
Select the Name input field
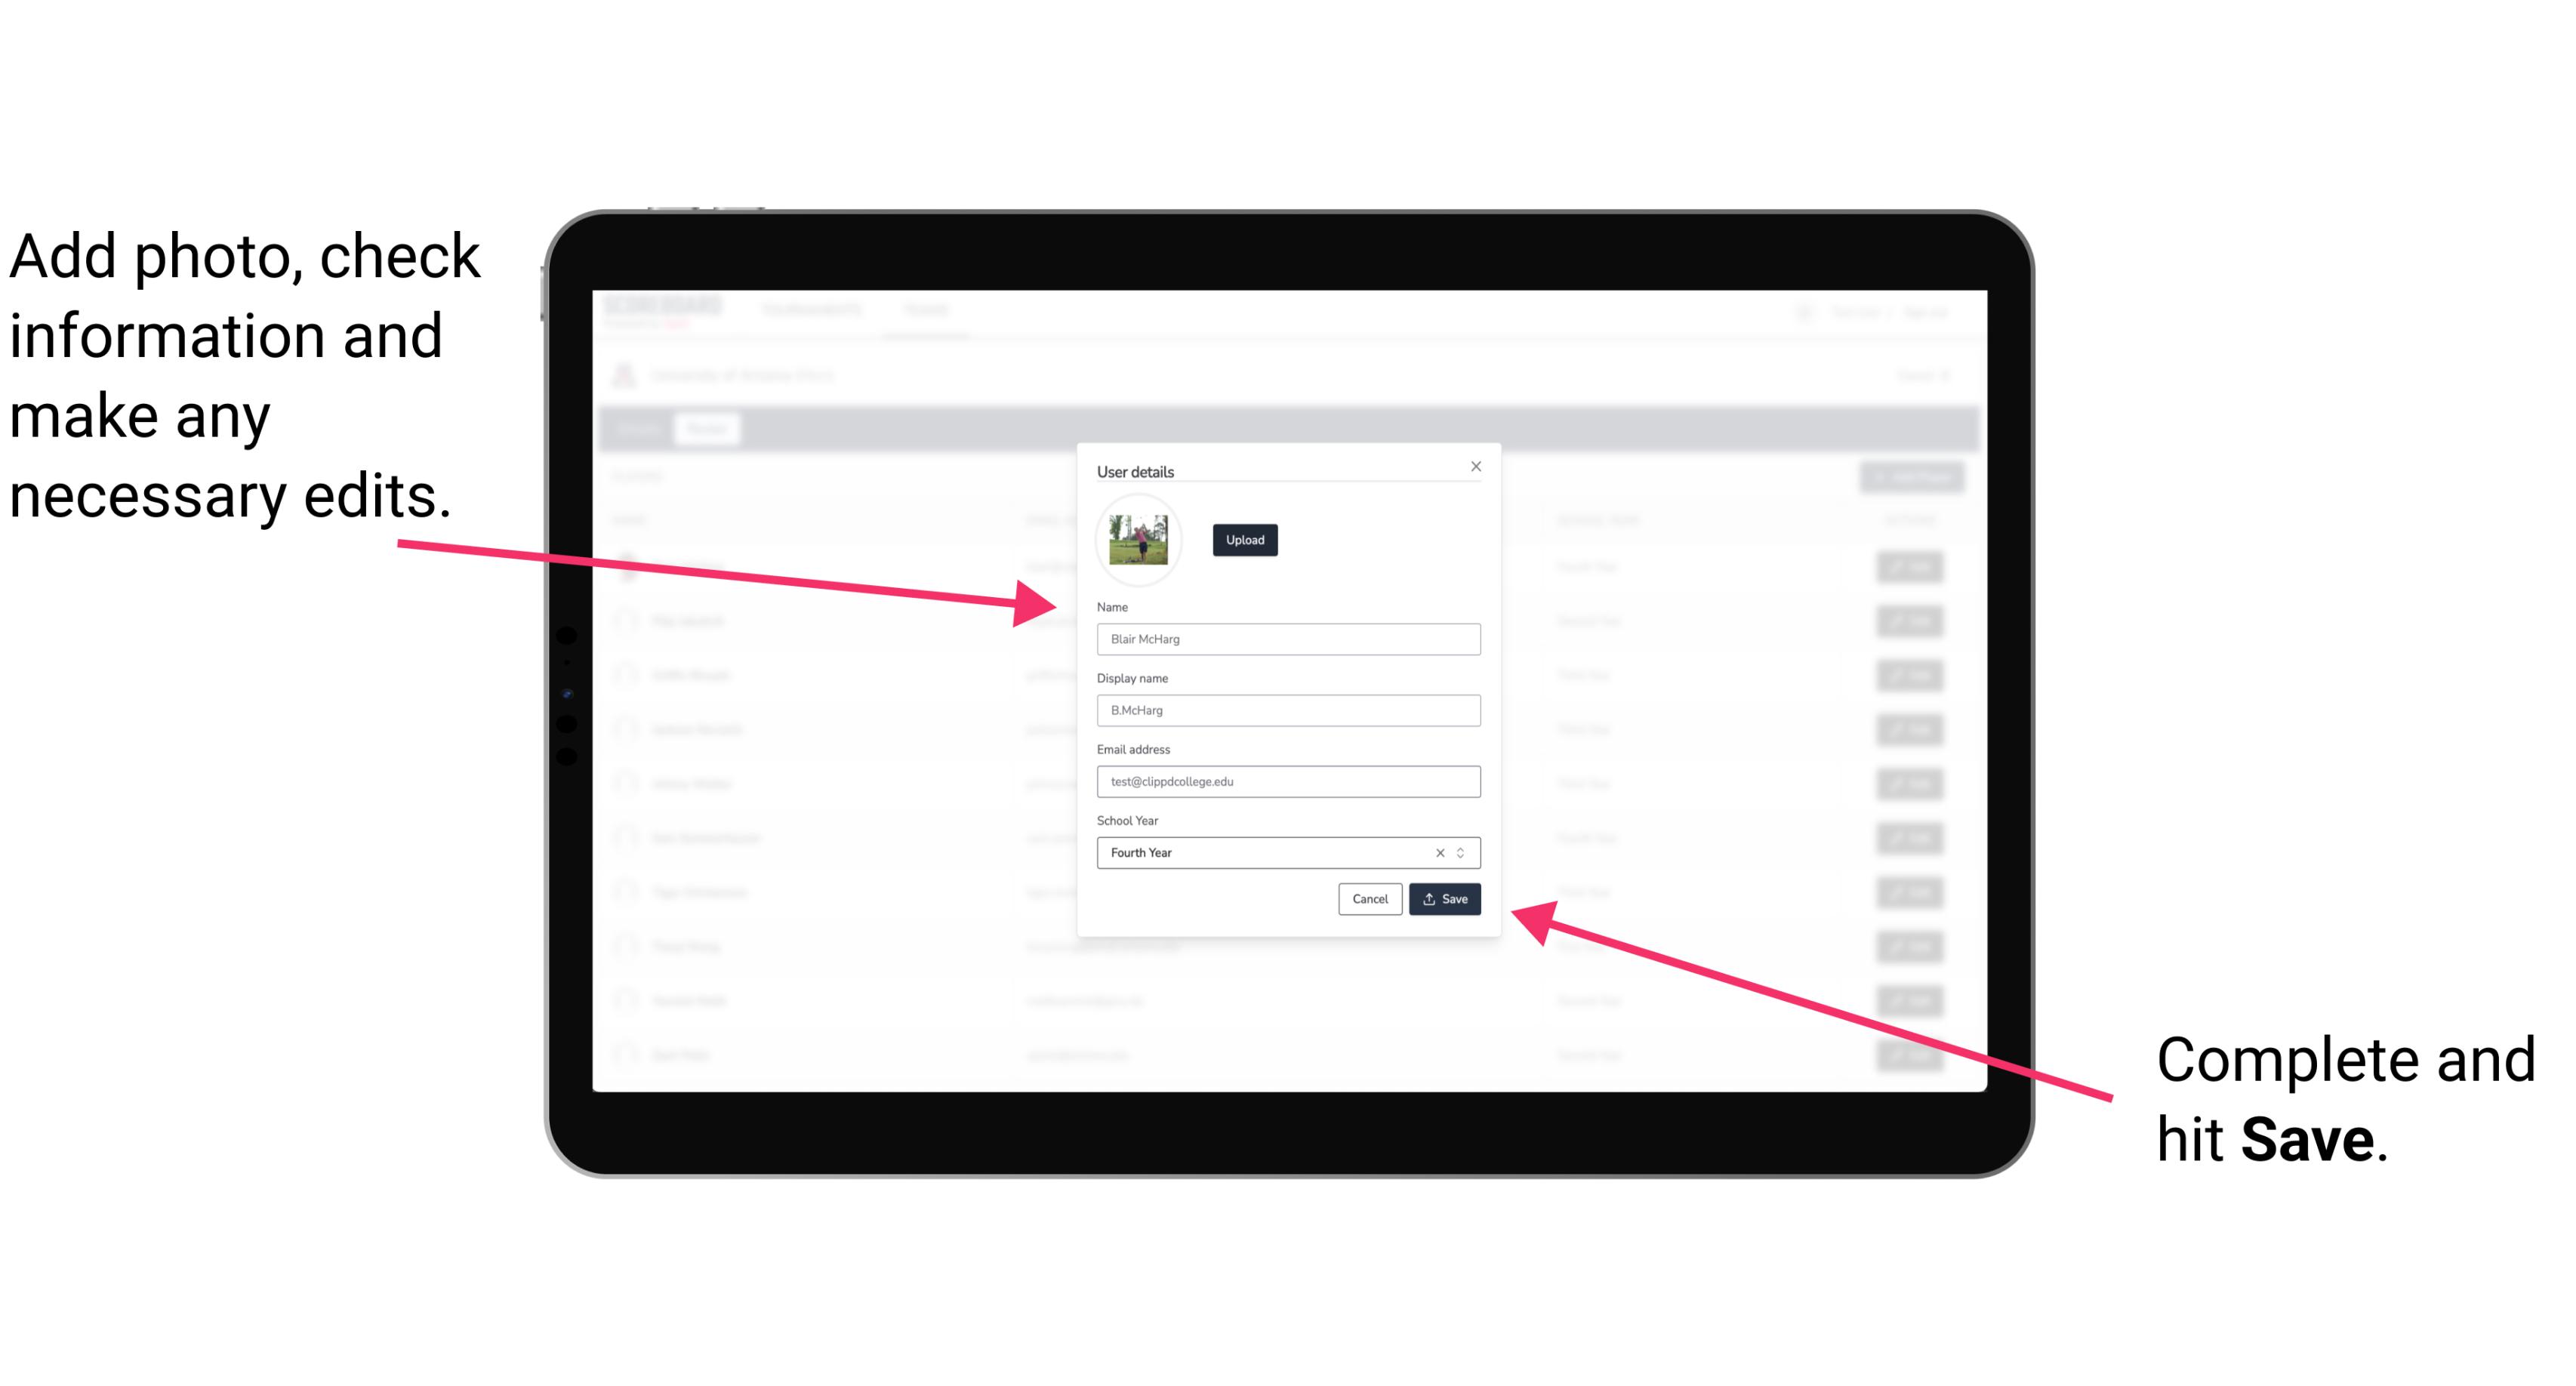click(x=1289, y=639)
